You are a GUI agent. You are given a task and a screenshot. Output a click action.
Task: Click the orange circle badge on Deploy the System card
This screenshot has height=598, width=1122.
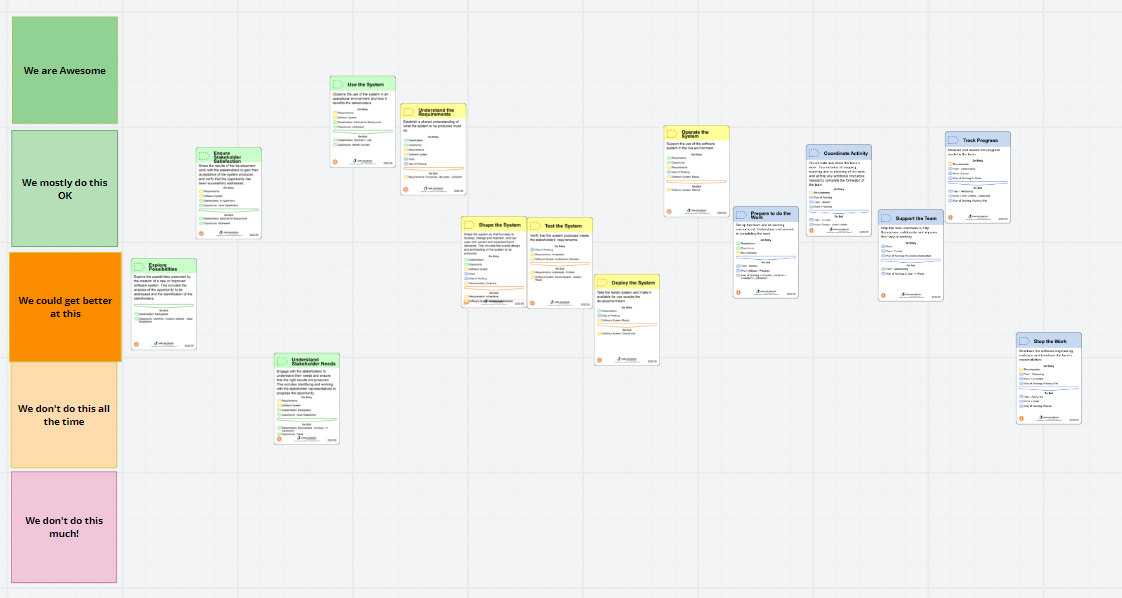[600, 361]
